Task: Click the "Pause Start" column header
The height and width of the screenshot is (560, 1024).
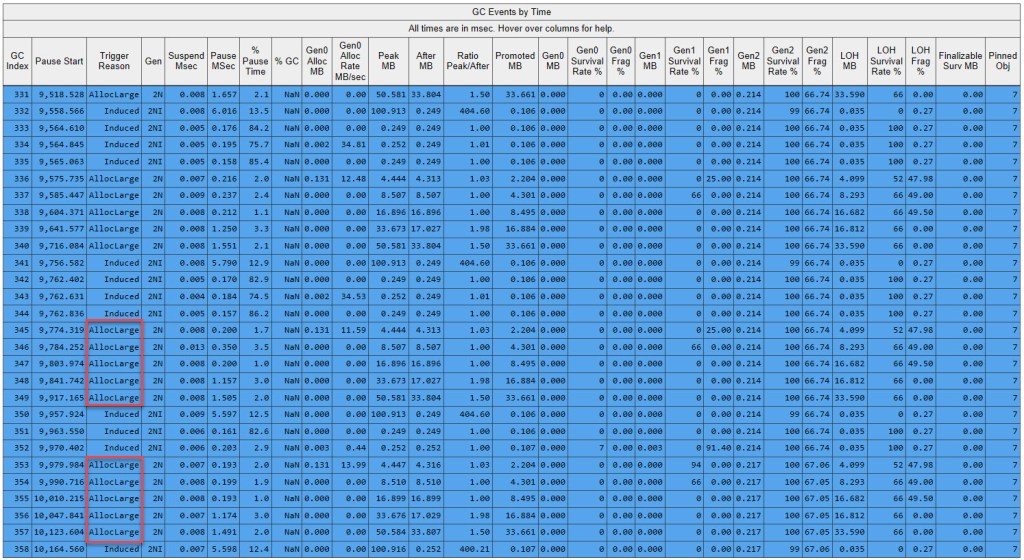Action: (x=59, y=61)
